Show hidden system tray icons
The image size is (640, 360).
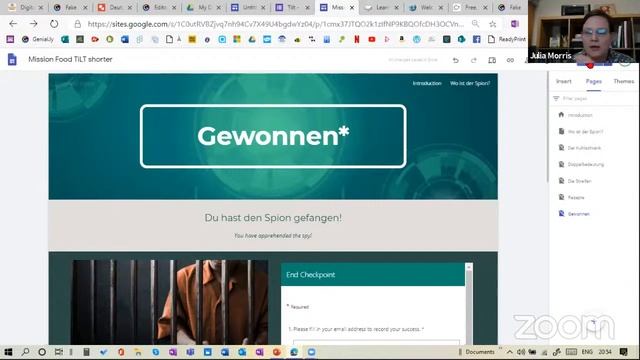pyautogui.click(x=510, y=352)
